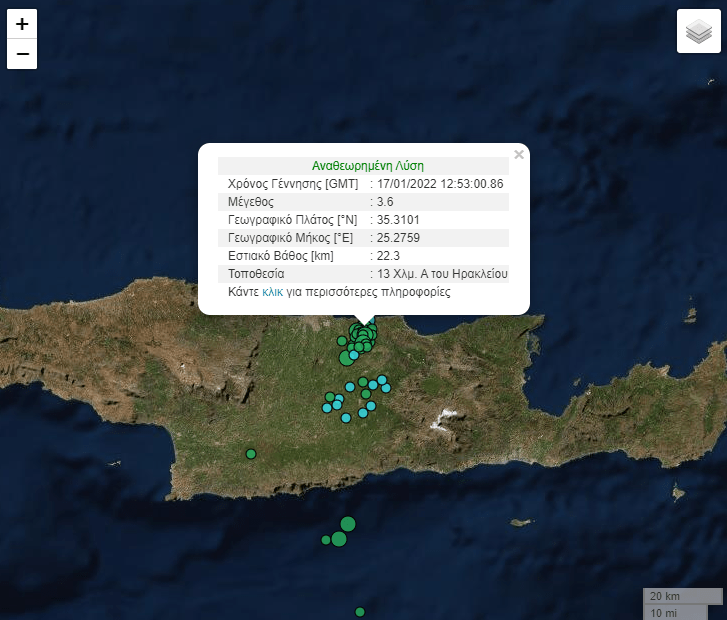727x620 pixels.
Task: Click the largest green marker below Heraklion cluster
Action: click(x=346, y=358)
